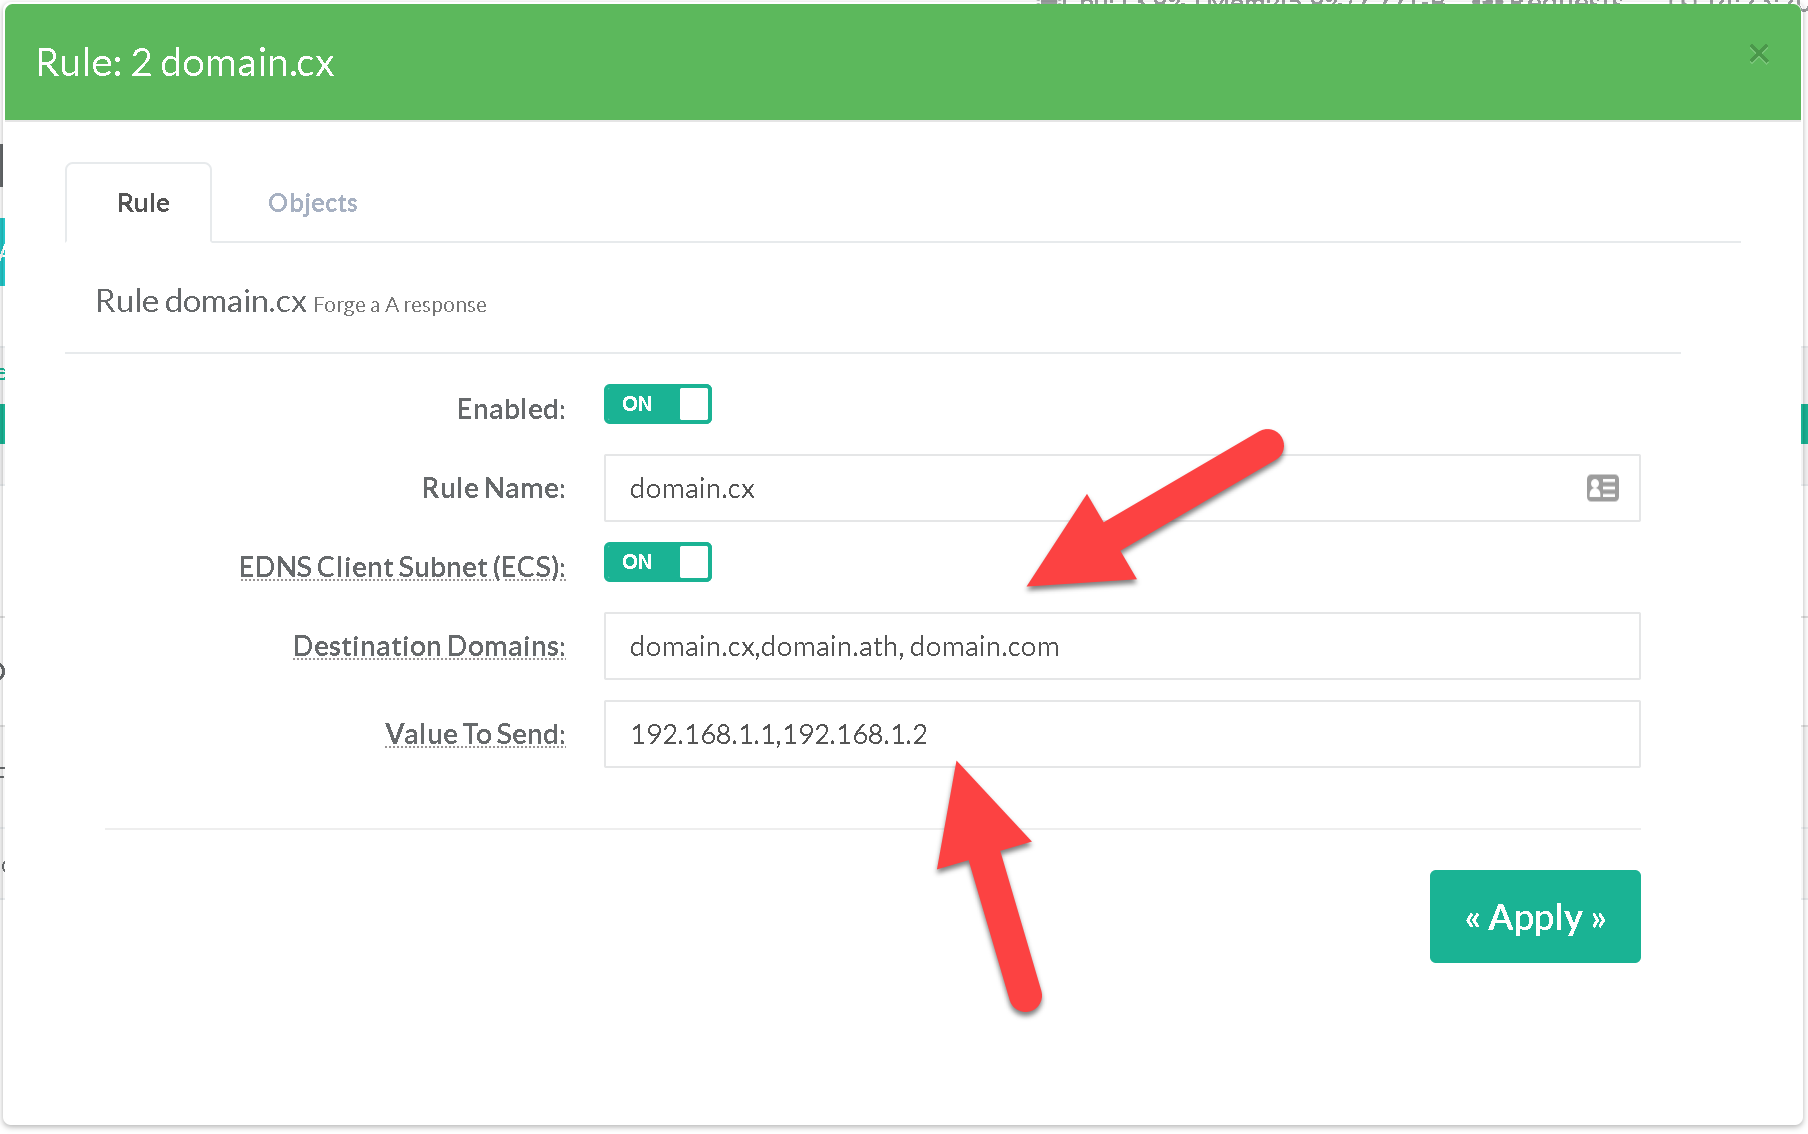Click into the Destination Domains field
The image size is (1808, 1134).
(x=1120, y=646)
